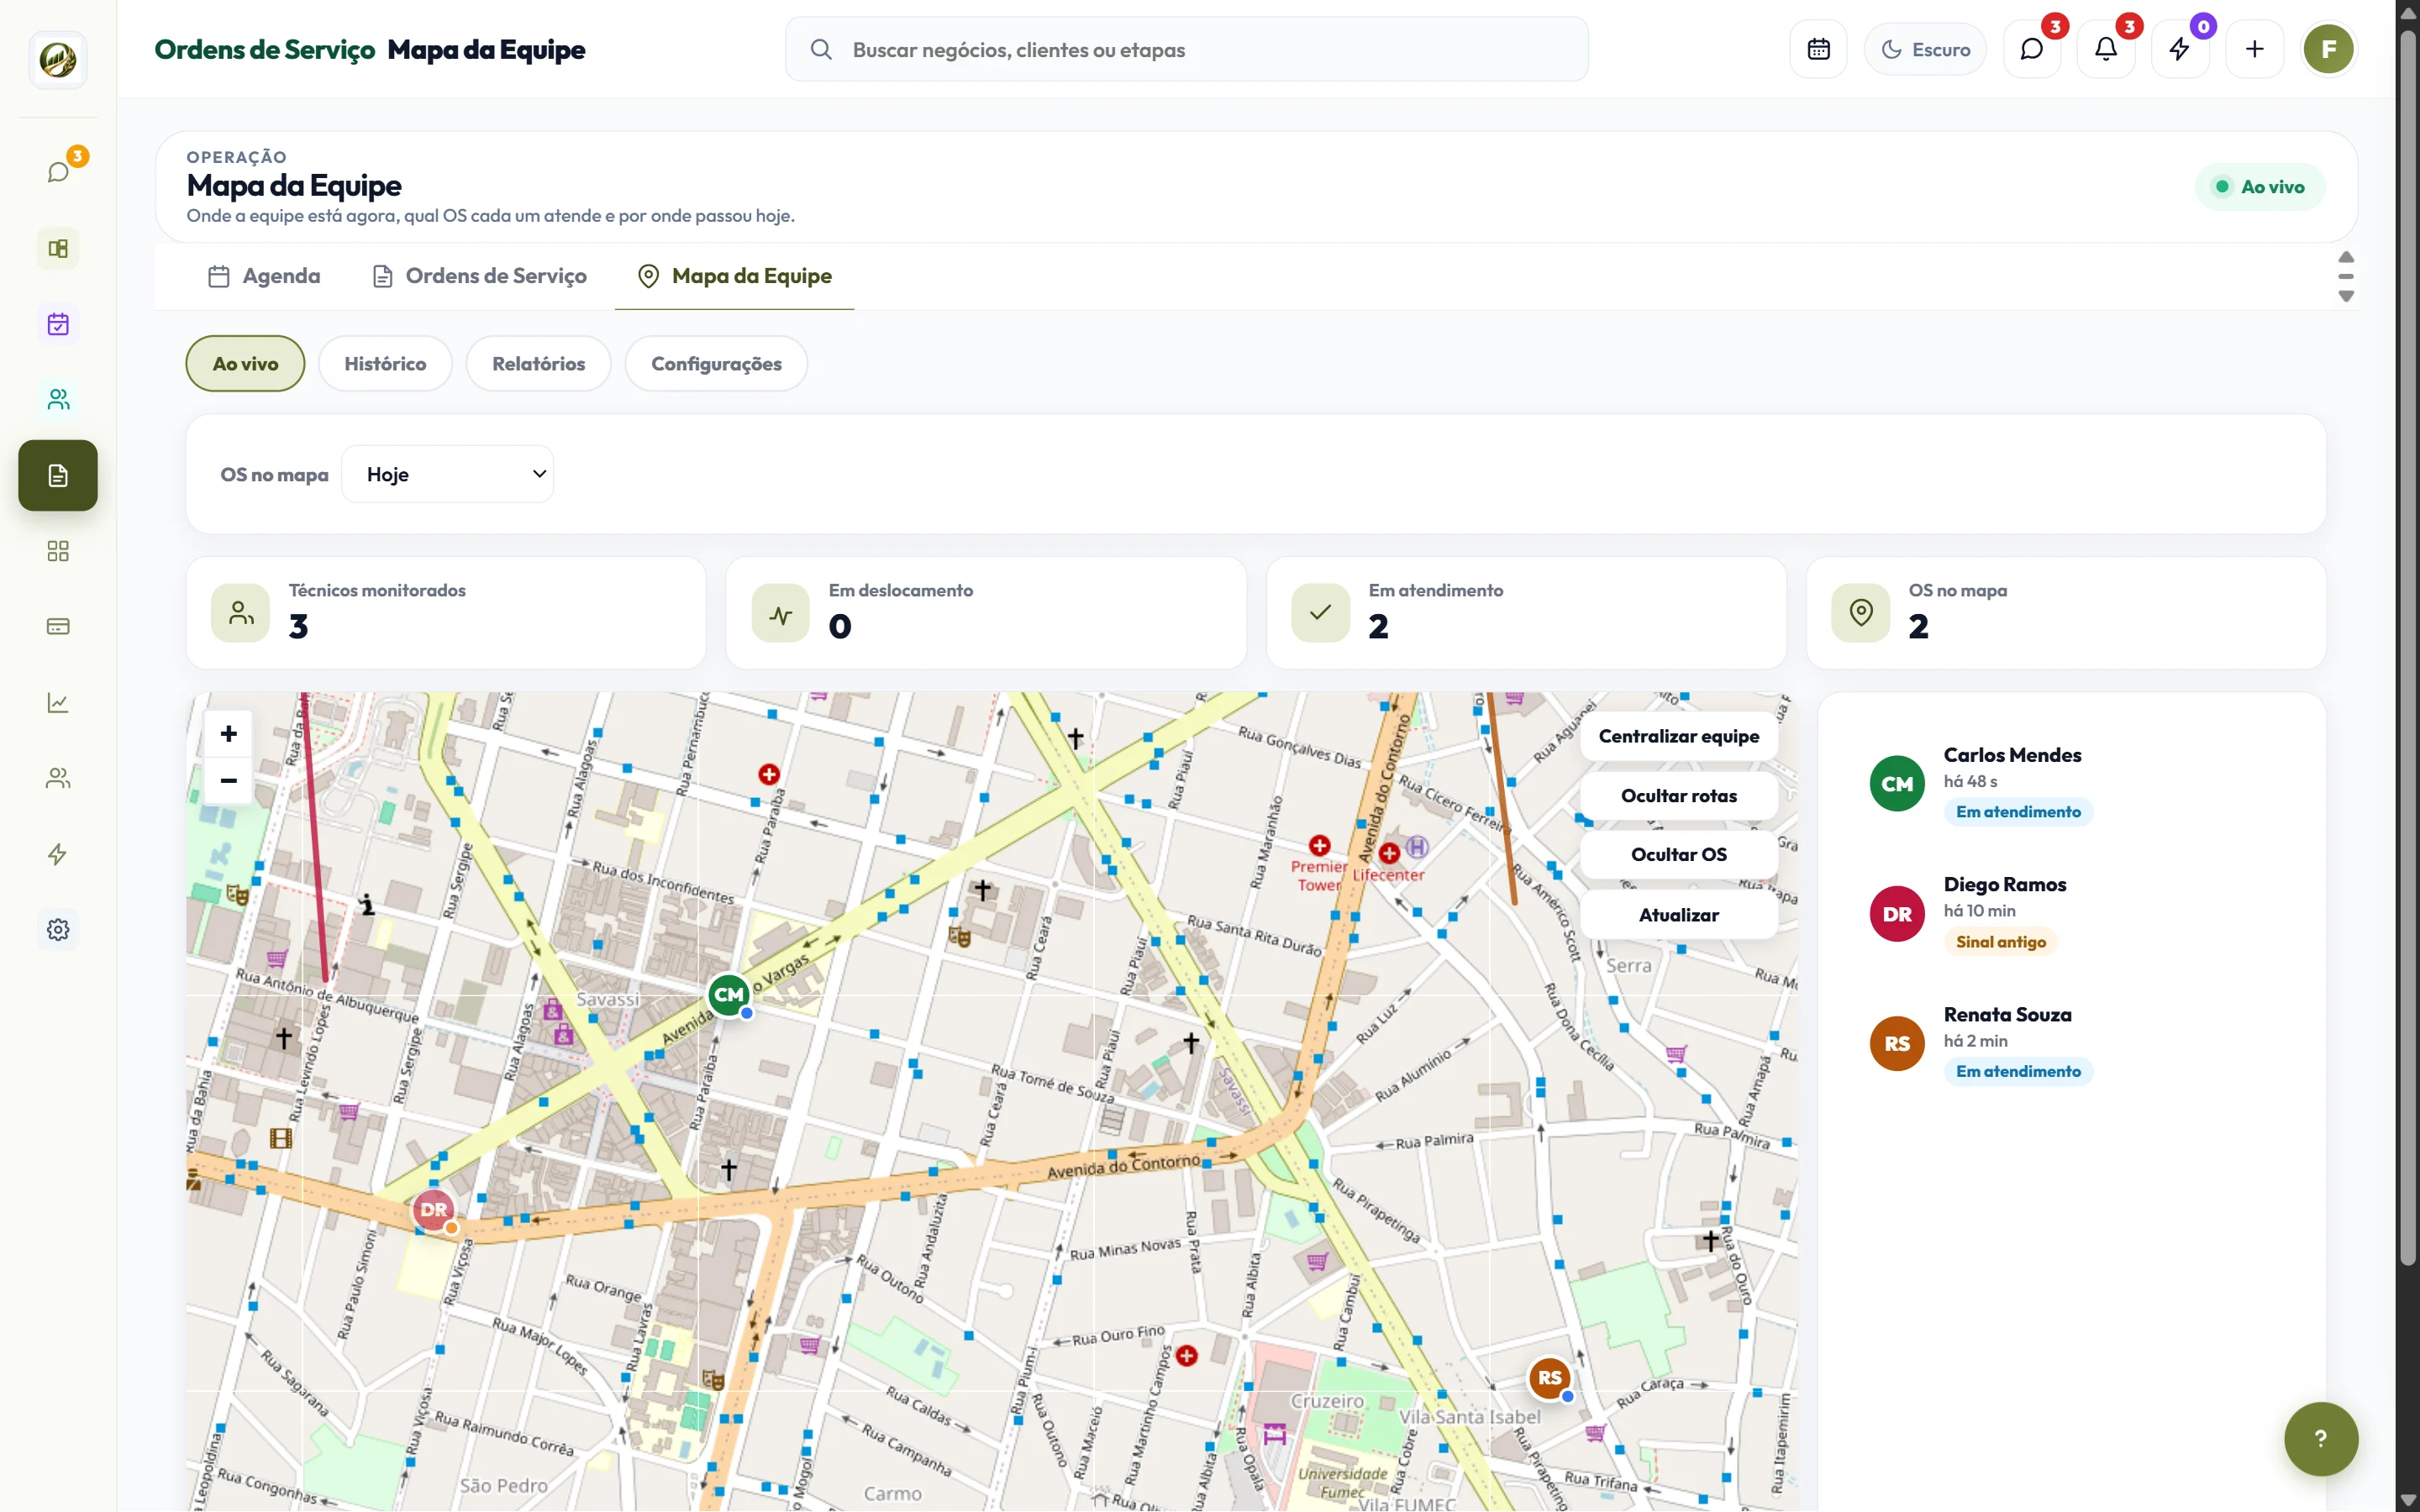Click the Atualizar map button
The image size is (2420, 1512).
click(x=1678, y=915)
